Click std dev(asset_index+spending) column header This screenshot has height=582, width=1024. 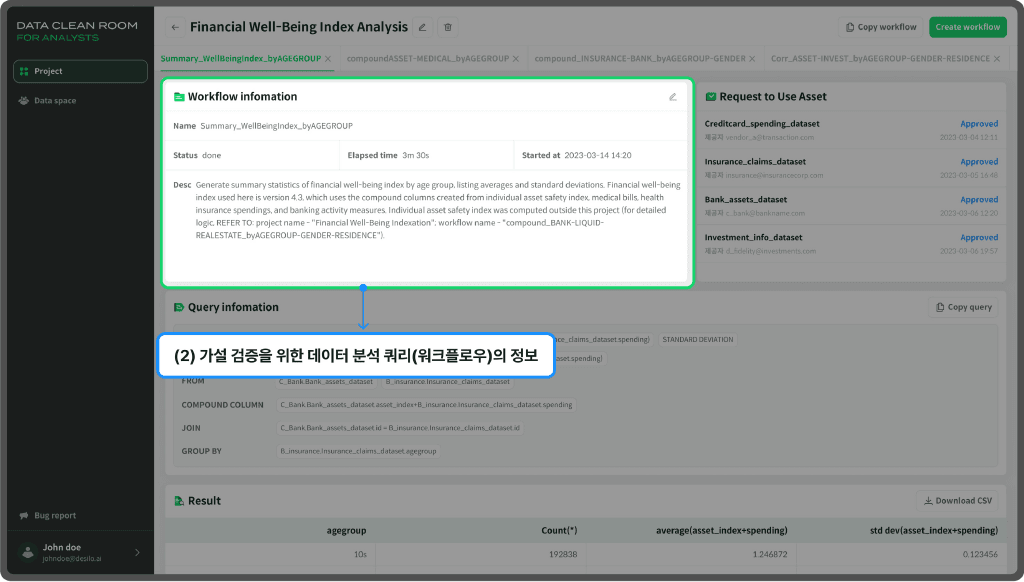point(934,531)
